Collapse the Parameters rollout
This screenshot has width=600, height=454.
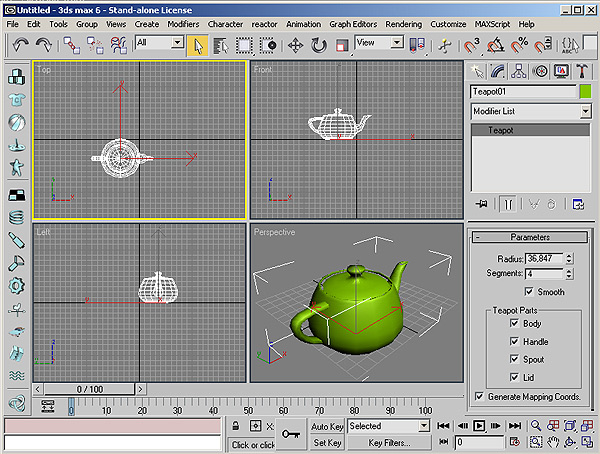pos(529,237)
